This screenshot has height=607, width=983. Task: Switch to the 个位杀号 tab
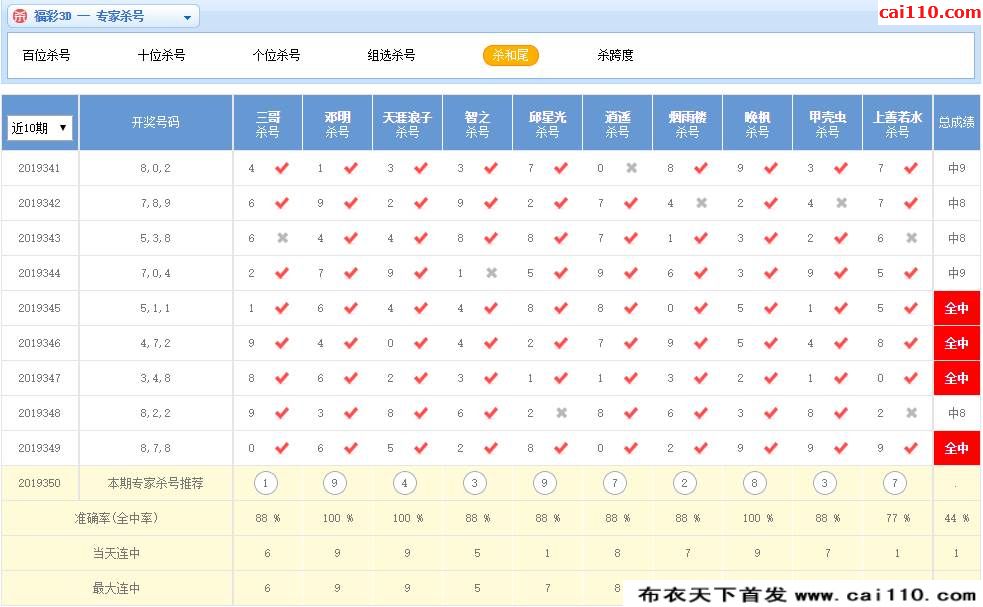coord(276,55)
